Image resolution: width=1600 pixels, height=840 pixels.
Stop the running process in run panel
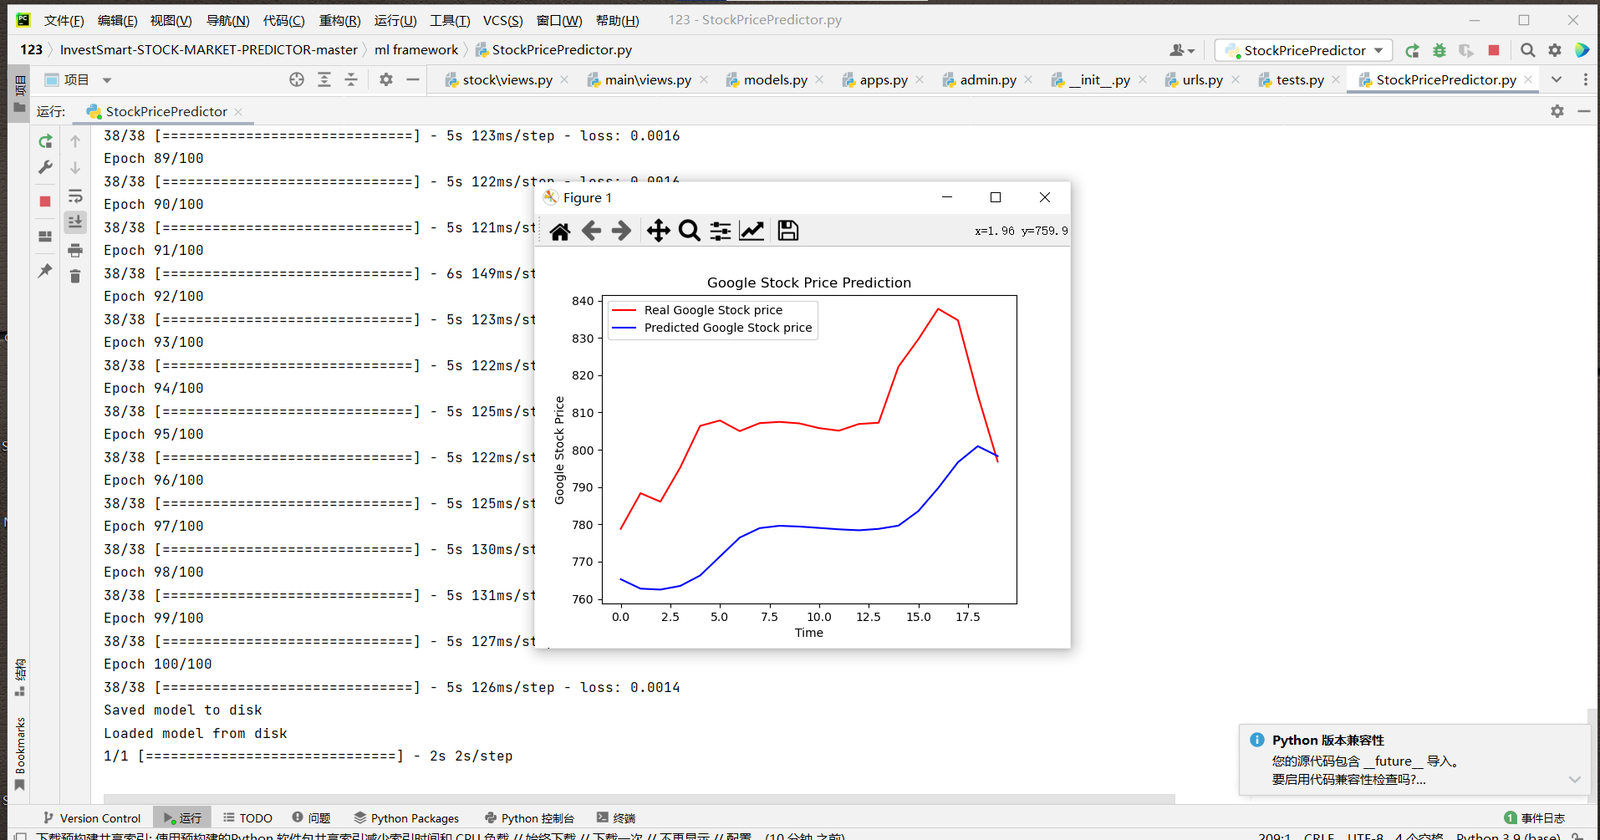click(x=45, y=201)
